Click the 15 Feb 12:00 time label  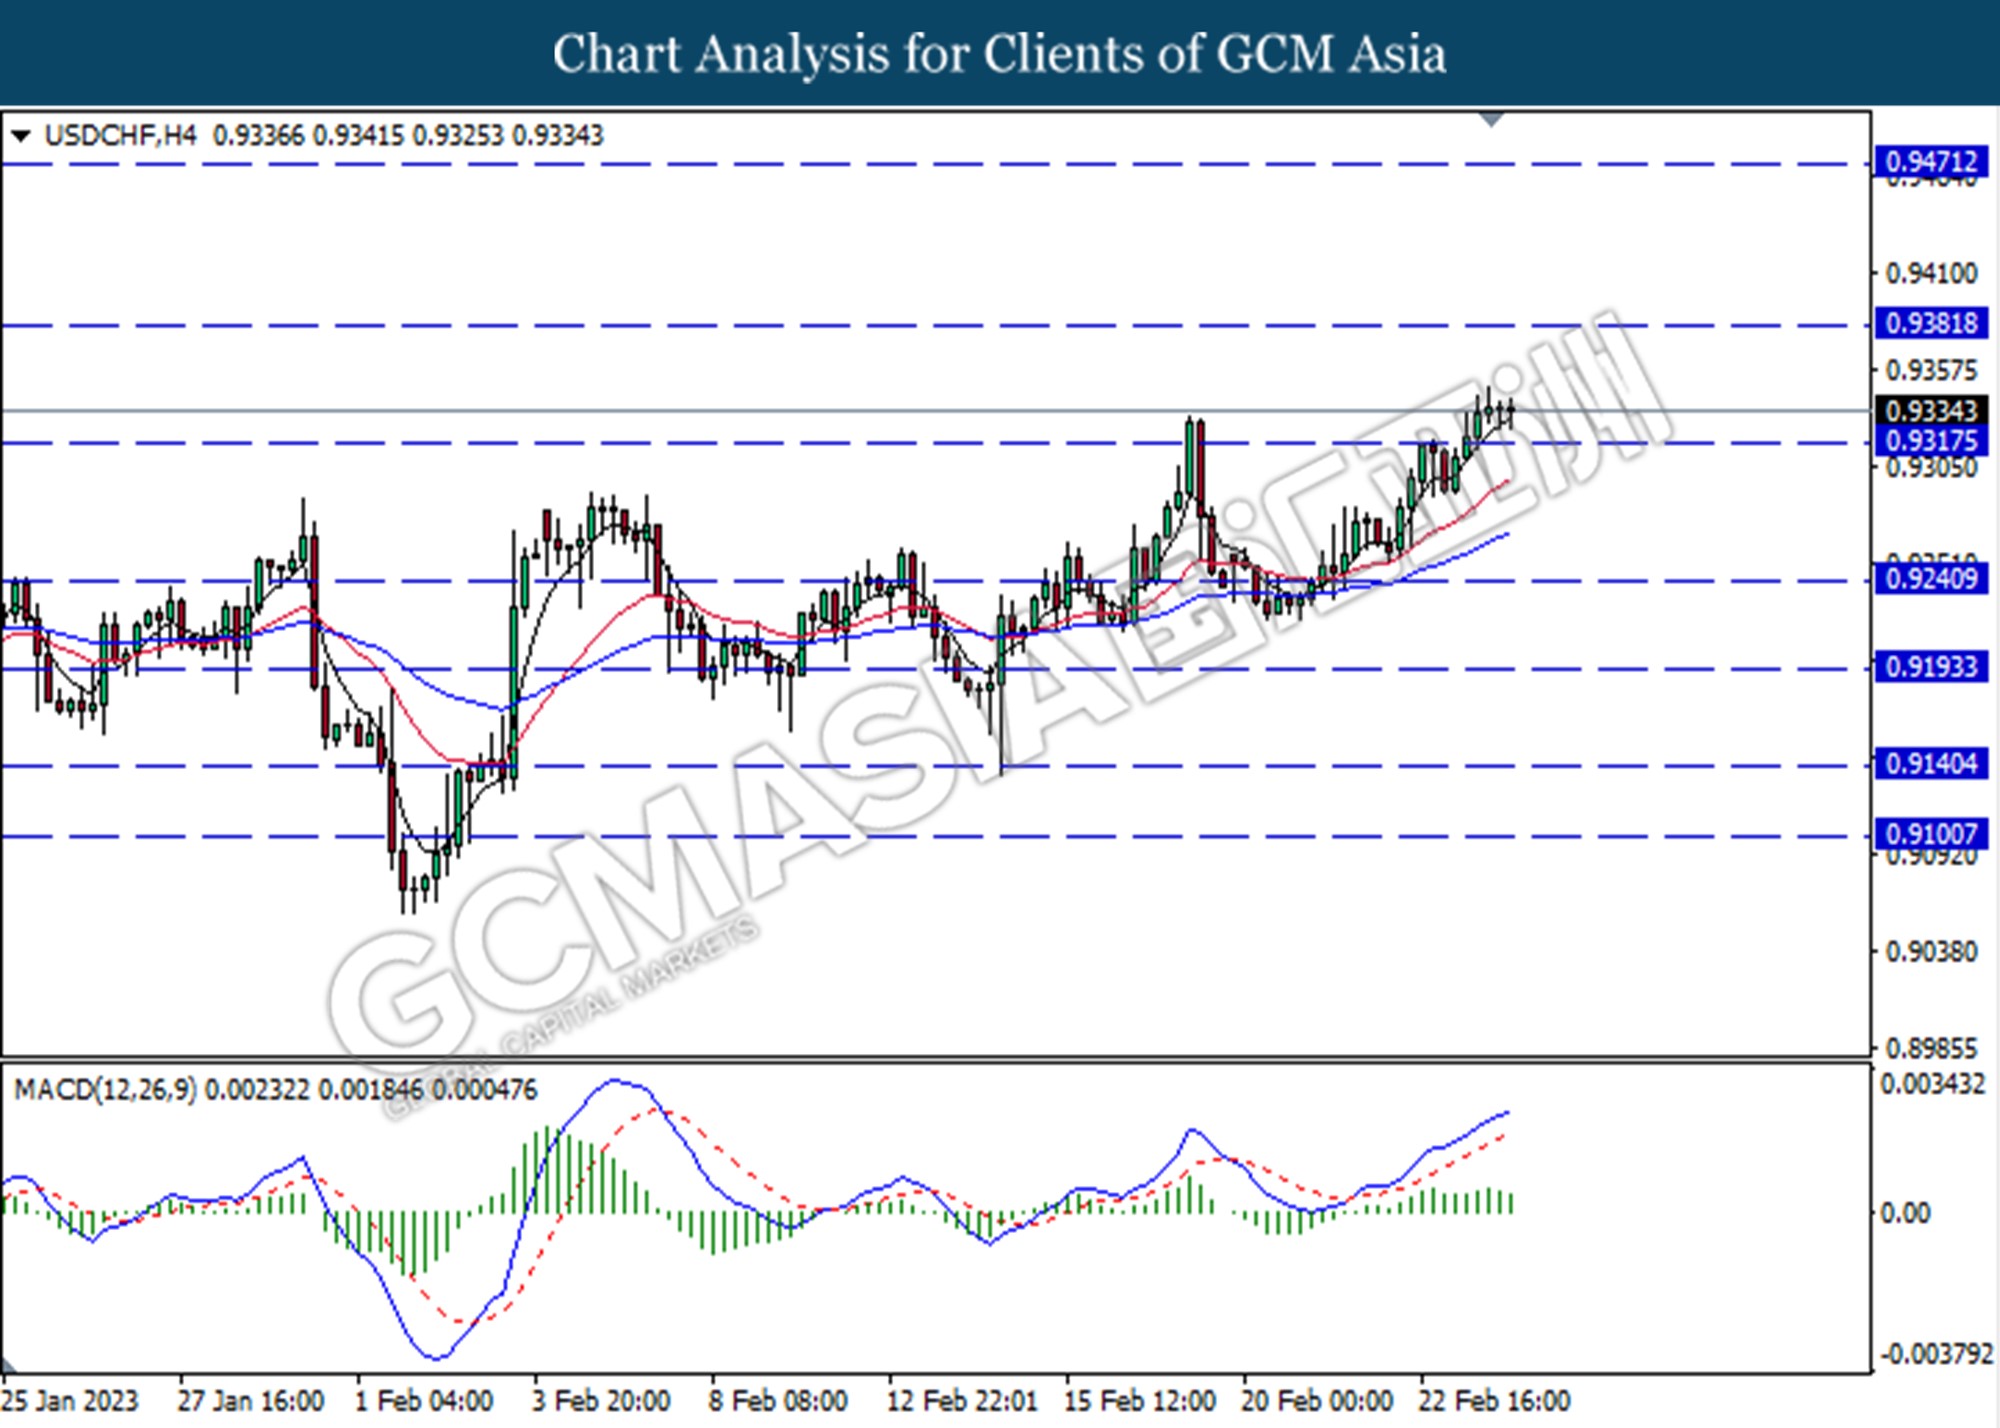coord(1140,1401)
